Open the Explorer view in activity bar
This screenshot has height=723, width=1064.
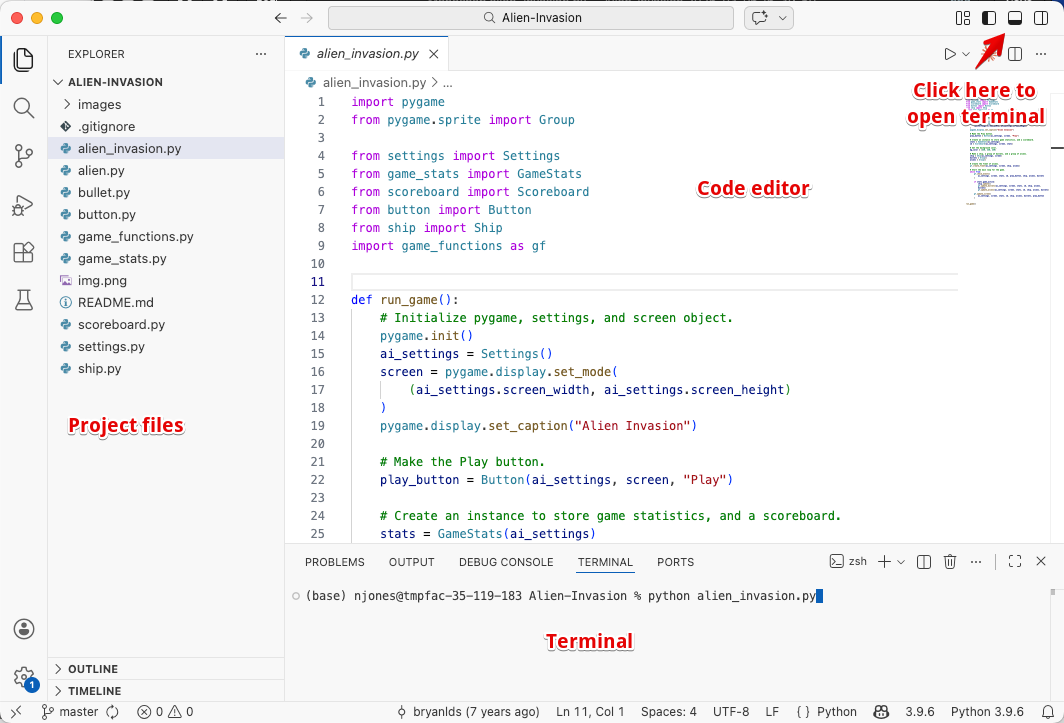pyautogui.click(x=24, y=60)
